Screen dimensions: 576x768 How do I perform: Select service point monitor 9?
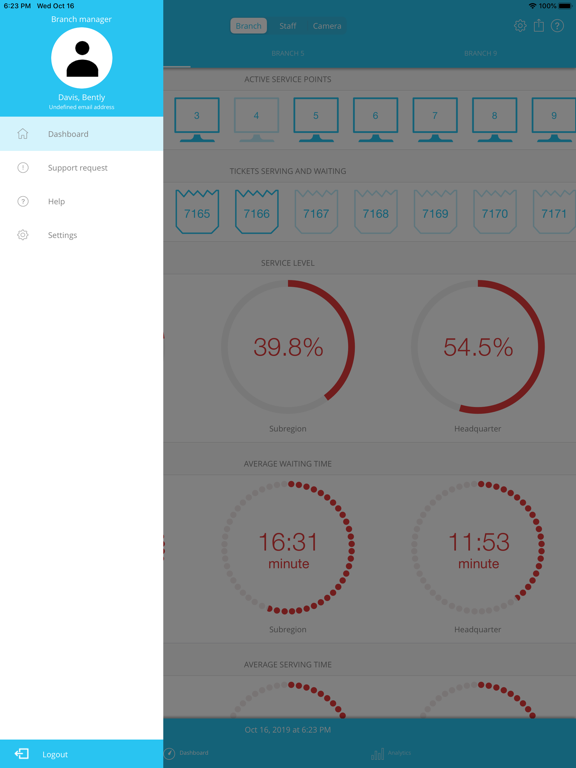coord(554,120)
